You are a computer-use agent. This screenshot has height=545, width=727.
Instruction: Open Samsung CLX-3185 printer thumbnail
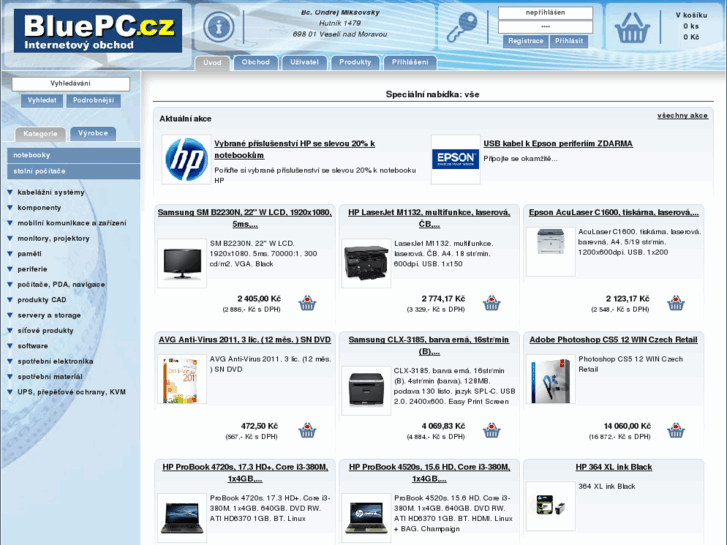[366, 391]
